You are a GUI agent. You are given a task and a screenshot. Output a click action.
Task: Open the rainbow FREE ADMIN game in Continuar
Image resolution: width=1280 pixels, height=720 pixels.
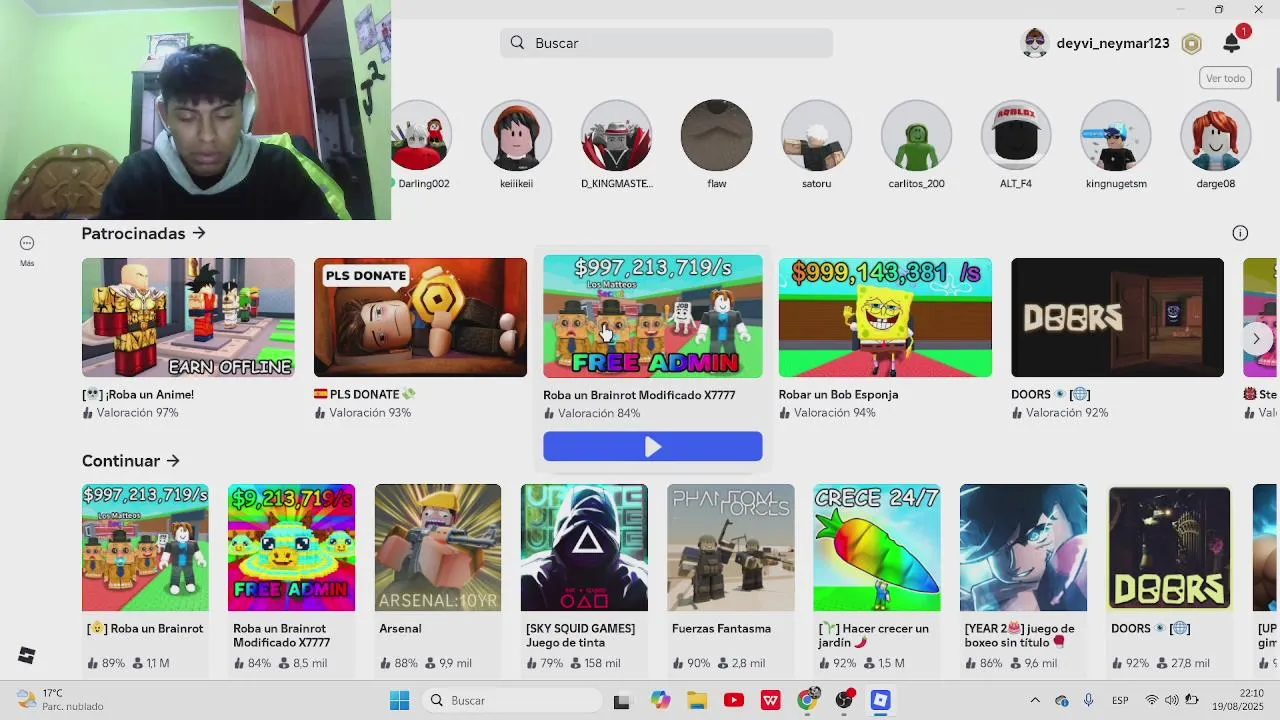[x=291, y=547]
